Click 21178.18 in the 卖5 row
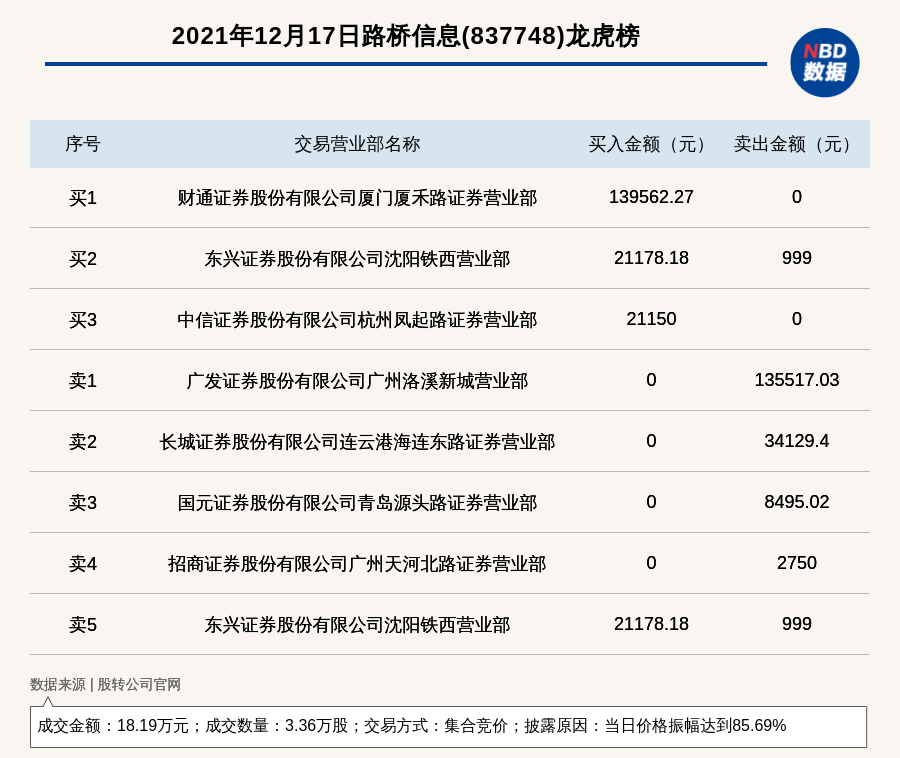The image size is (900, 758). pos(651,624)
